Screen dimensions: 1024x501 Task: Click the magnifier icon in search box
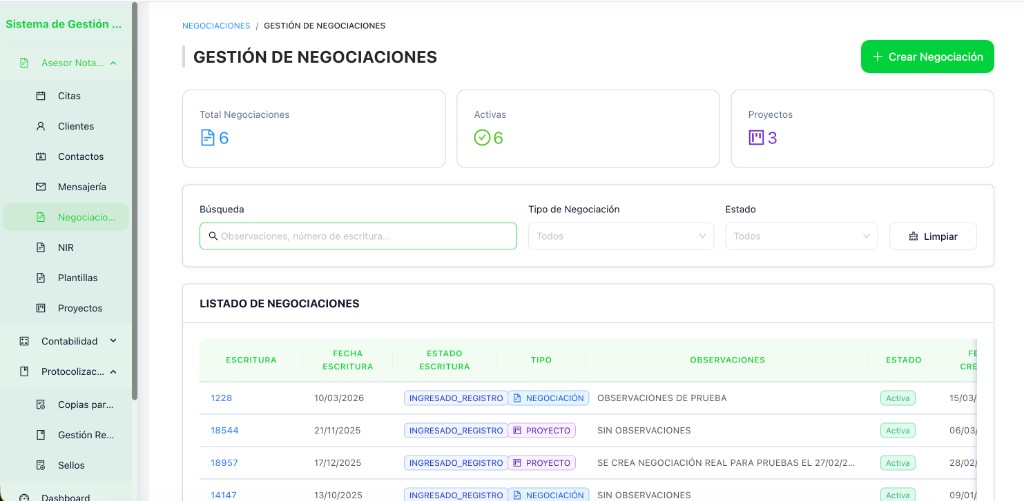click(213, 236)
